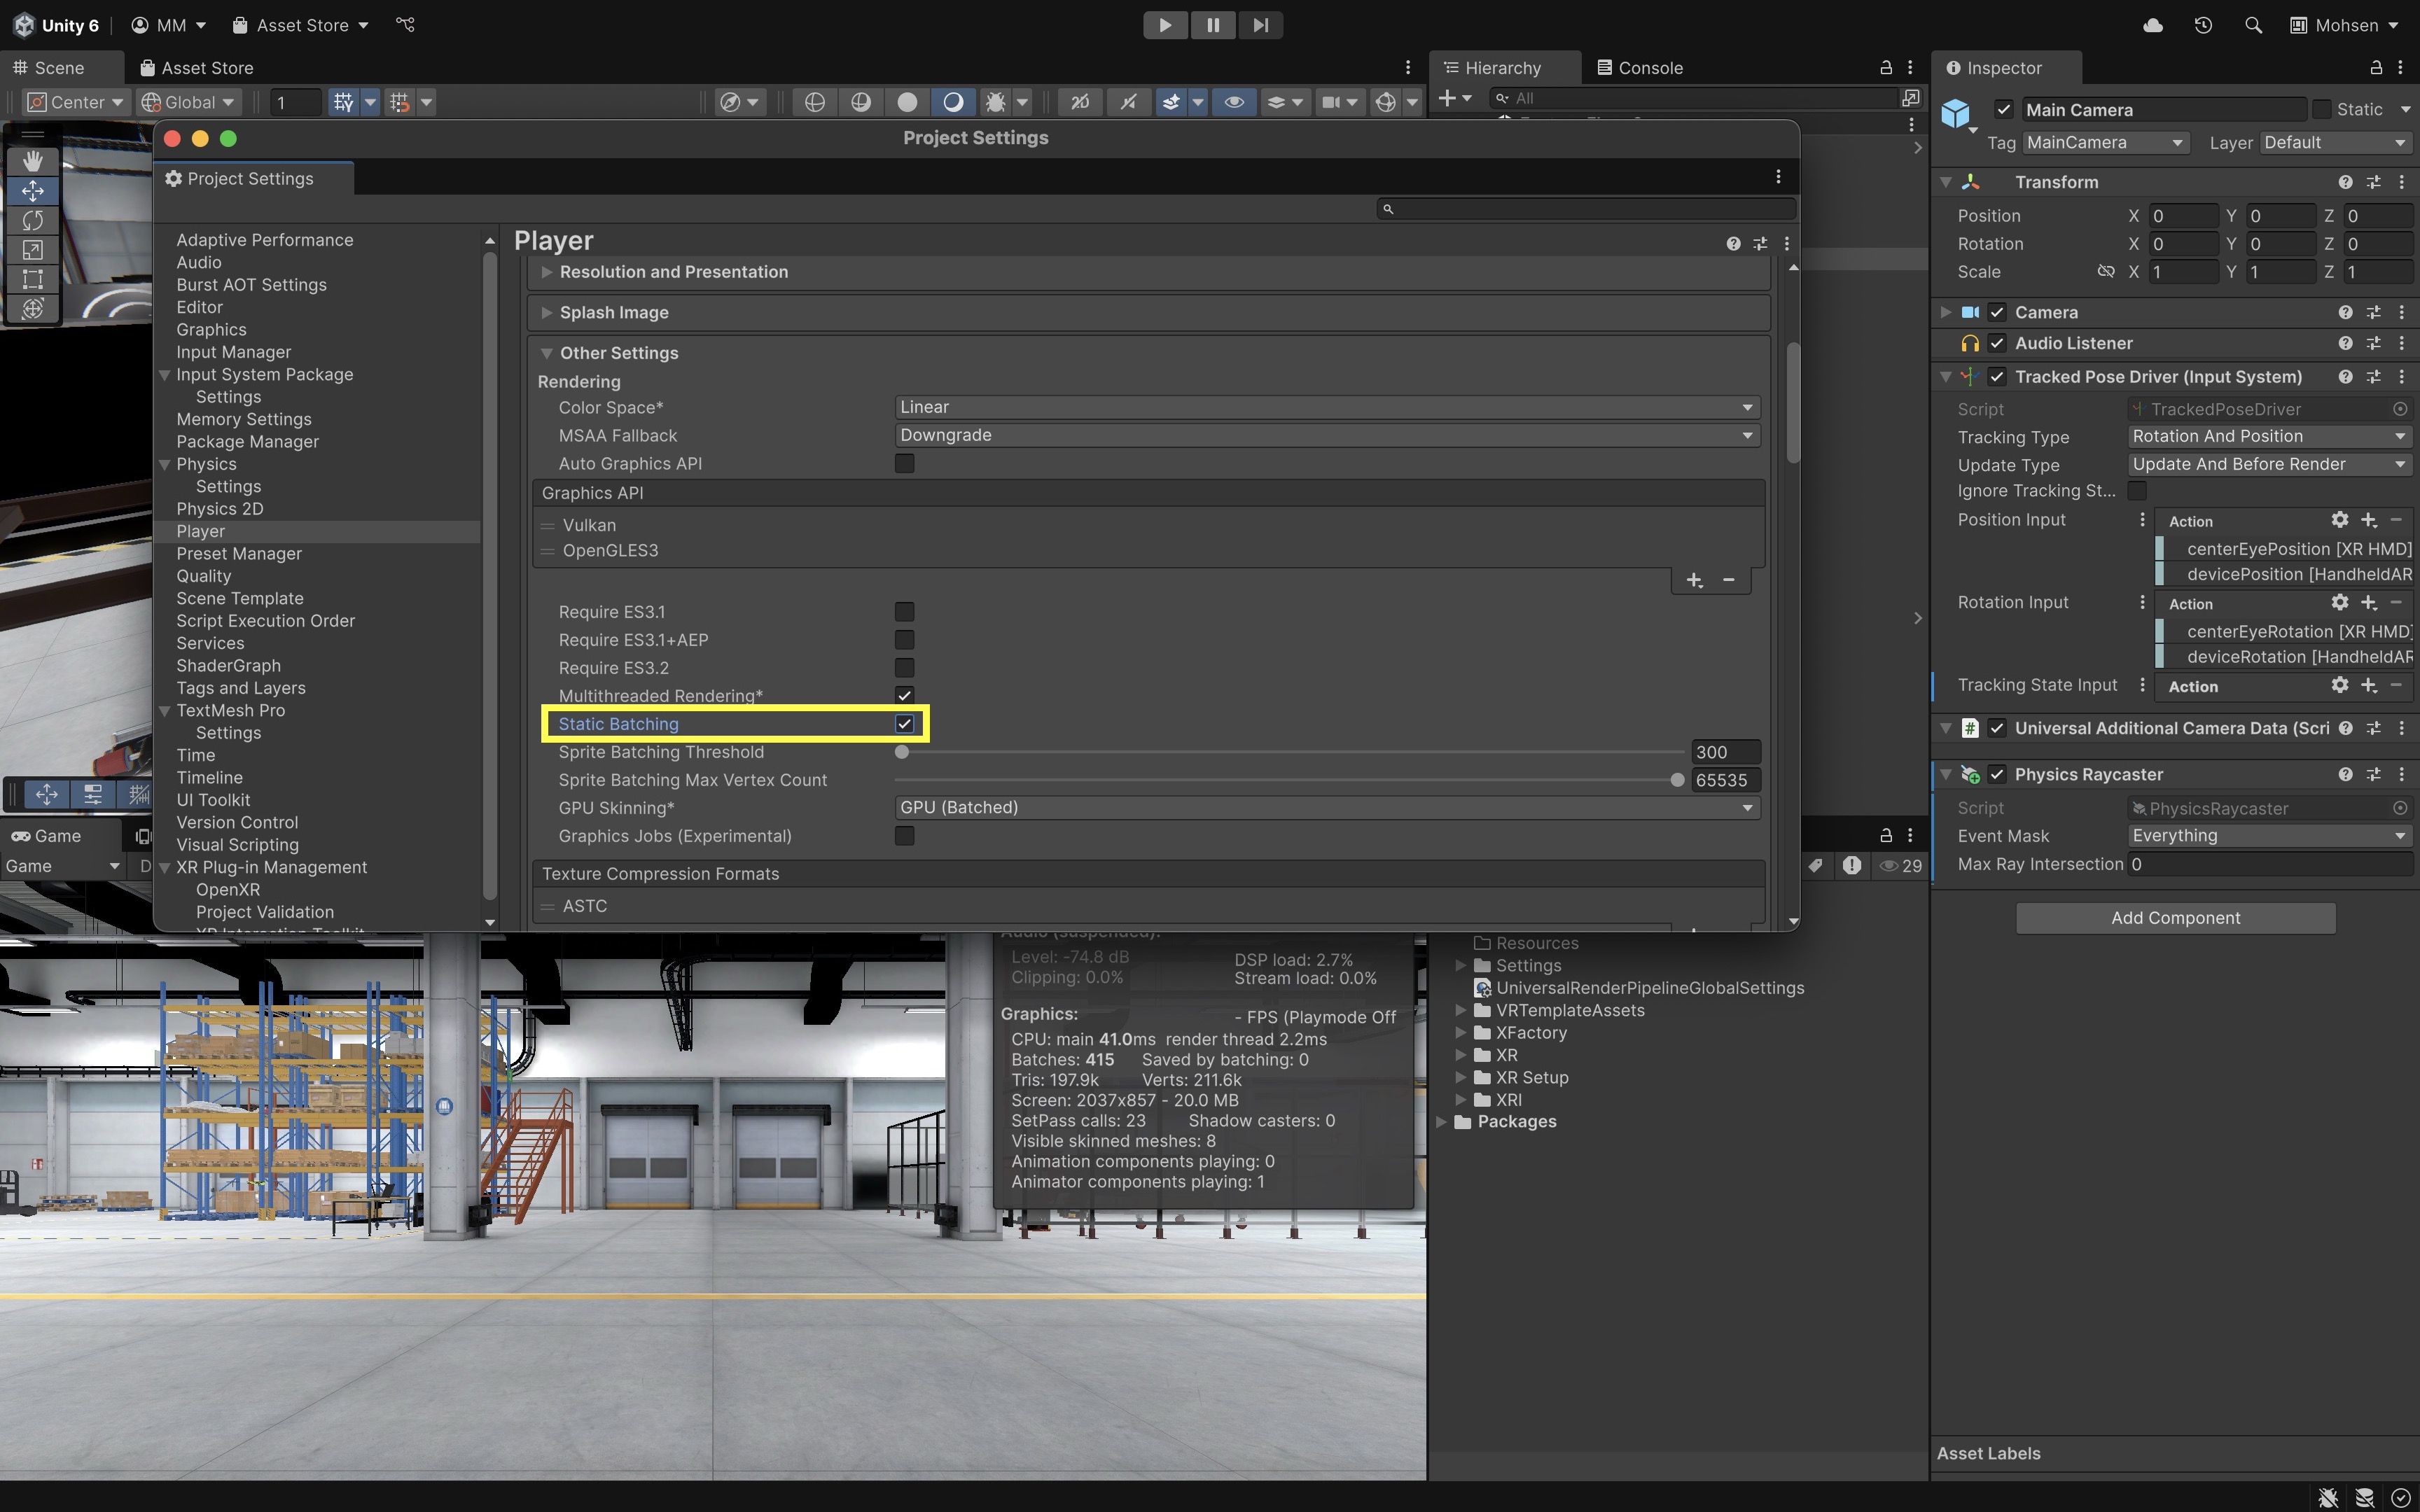Image resolution: width=2420 pixels, height=1512 pixels.
Task: Open Camera component preset icon
Action: 2373,312
